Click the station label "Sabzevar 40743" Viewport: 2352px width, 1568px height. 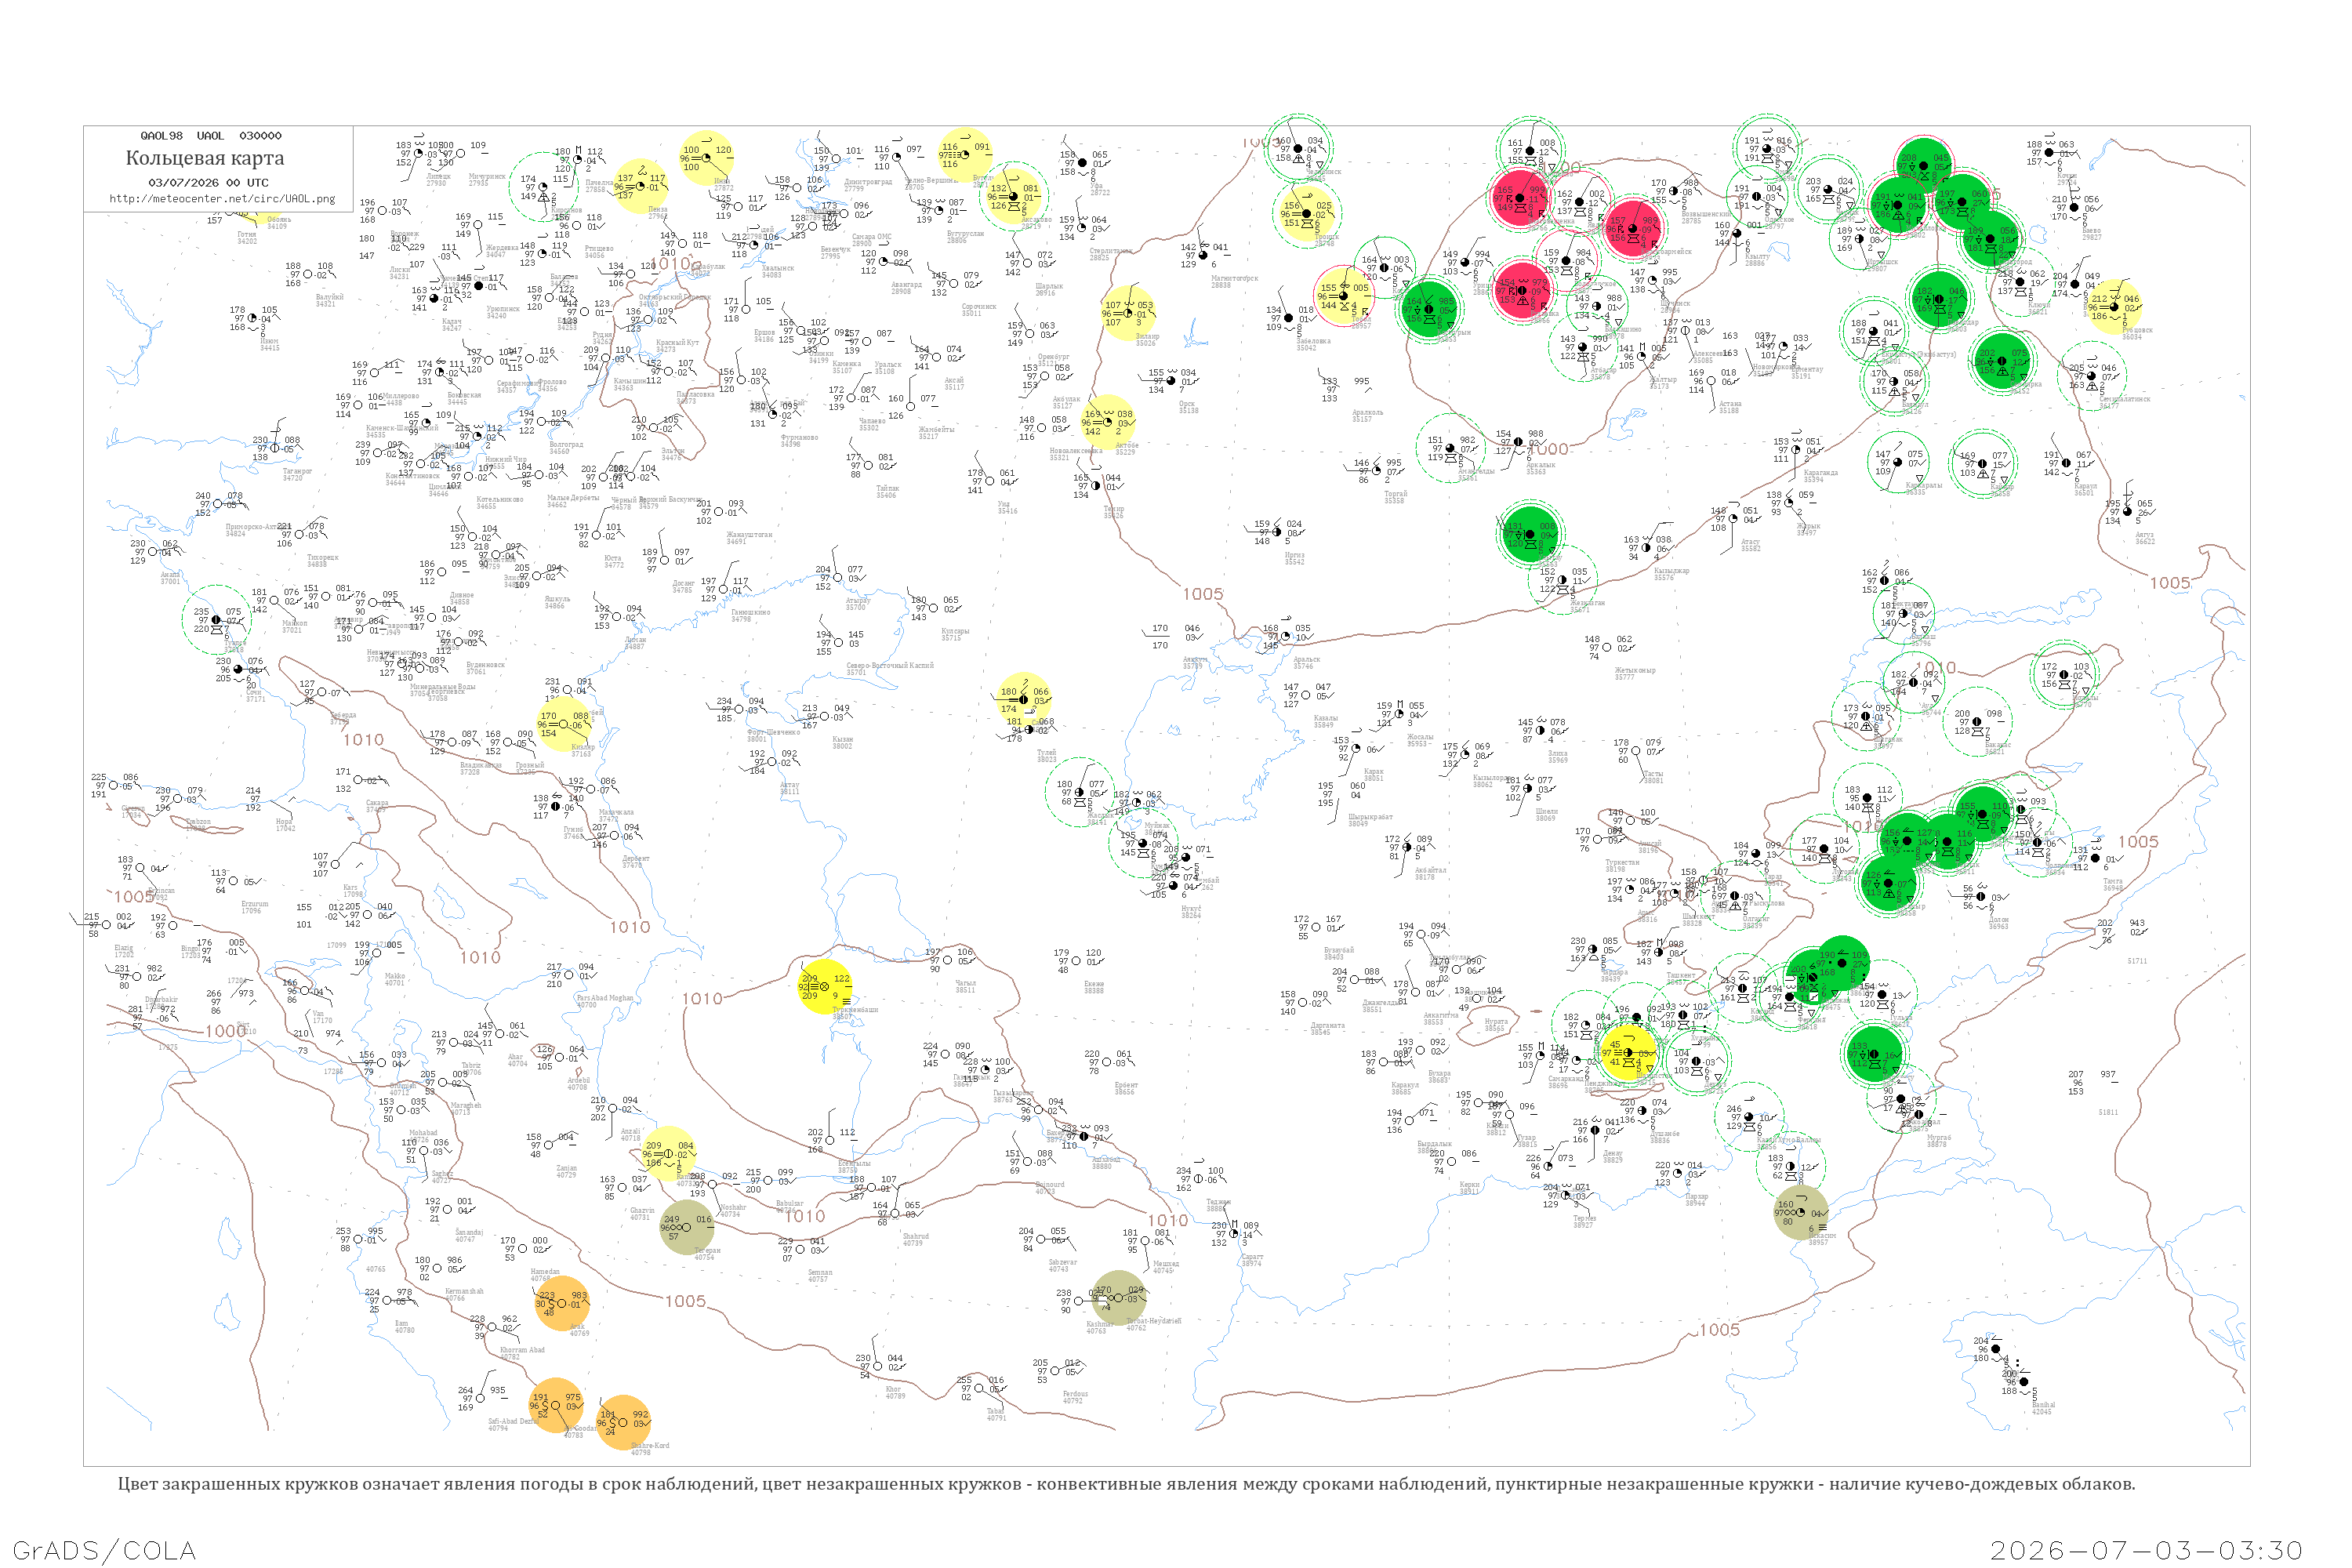pyautogui.click(x=1062, y=1265)
